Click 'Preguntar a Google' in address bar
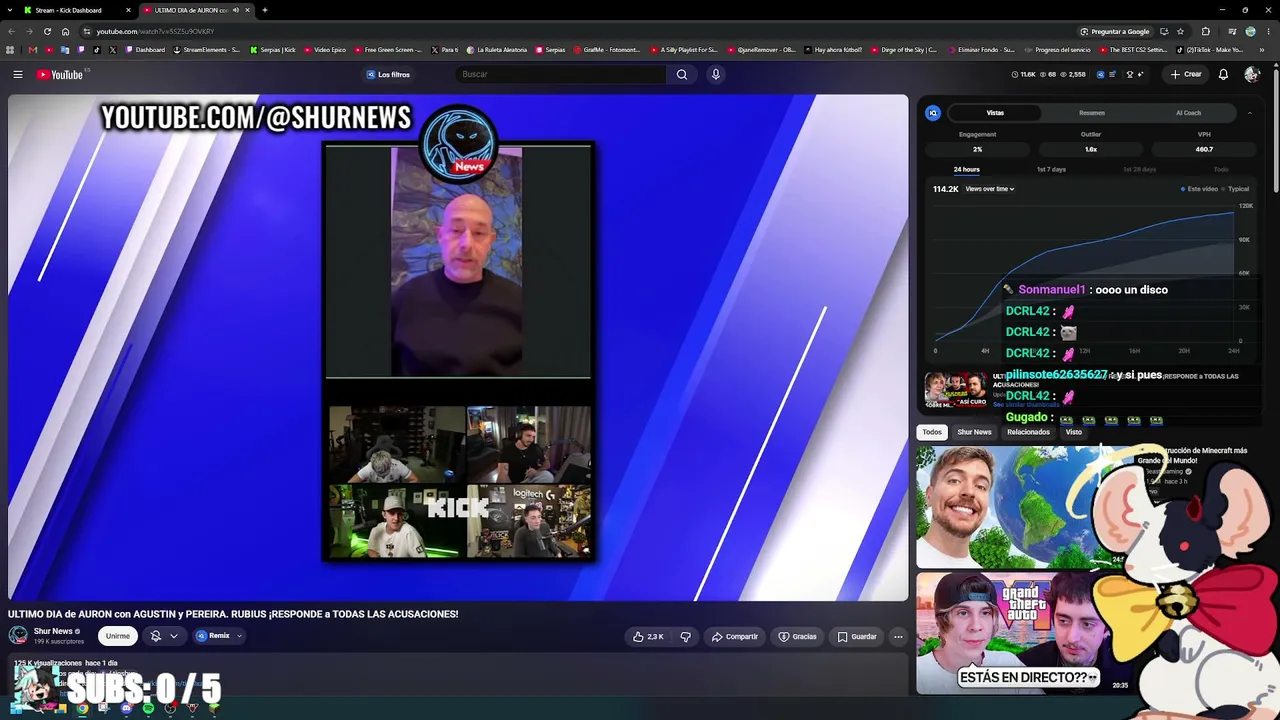Image resolution: width=1280 pixels, height=720 pixels. point(1114,31)
